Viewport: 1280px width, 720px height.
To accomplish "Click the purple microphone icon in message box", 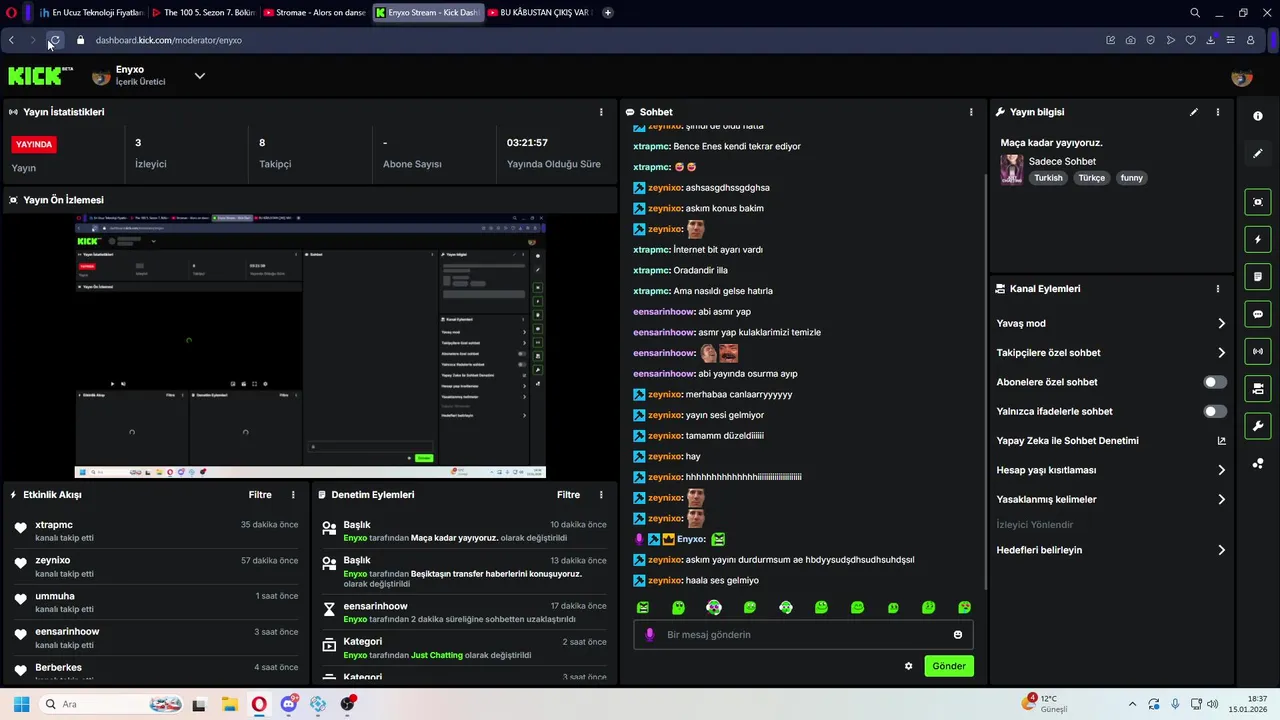I will point(650,635).
